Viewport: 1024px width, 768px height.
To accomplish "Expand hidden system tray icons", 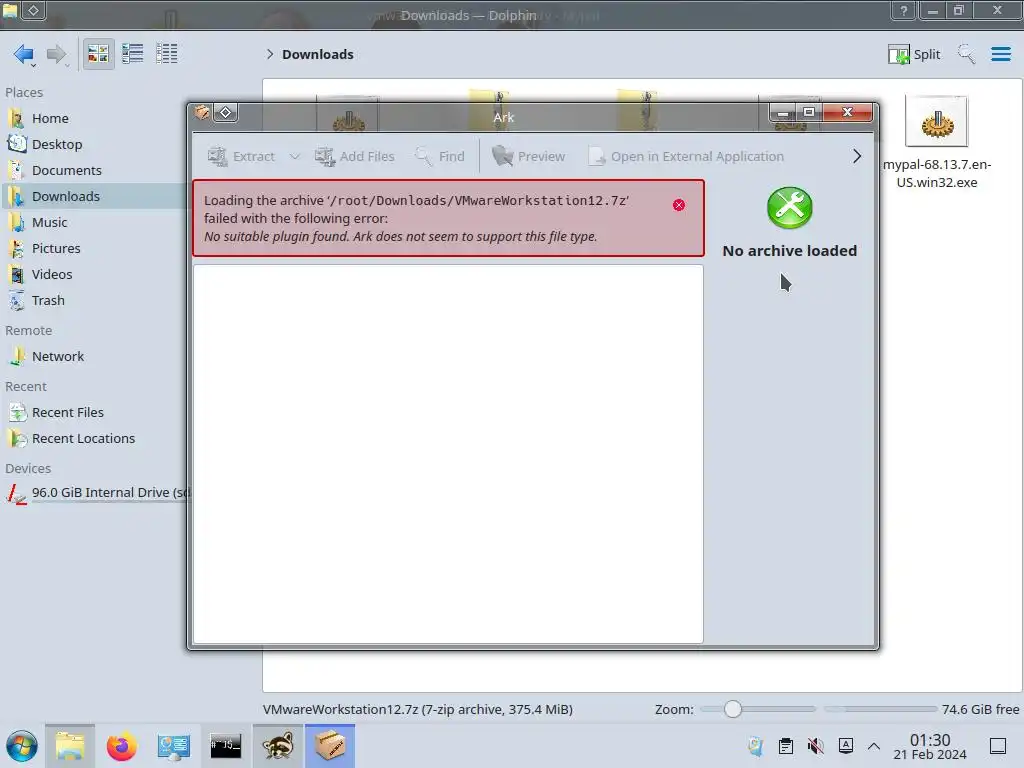I will coord(874,746).
